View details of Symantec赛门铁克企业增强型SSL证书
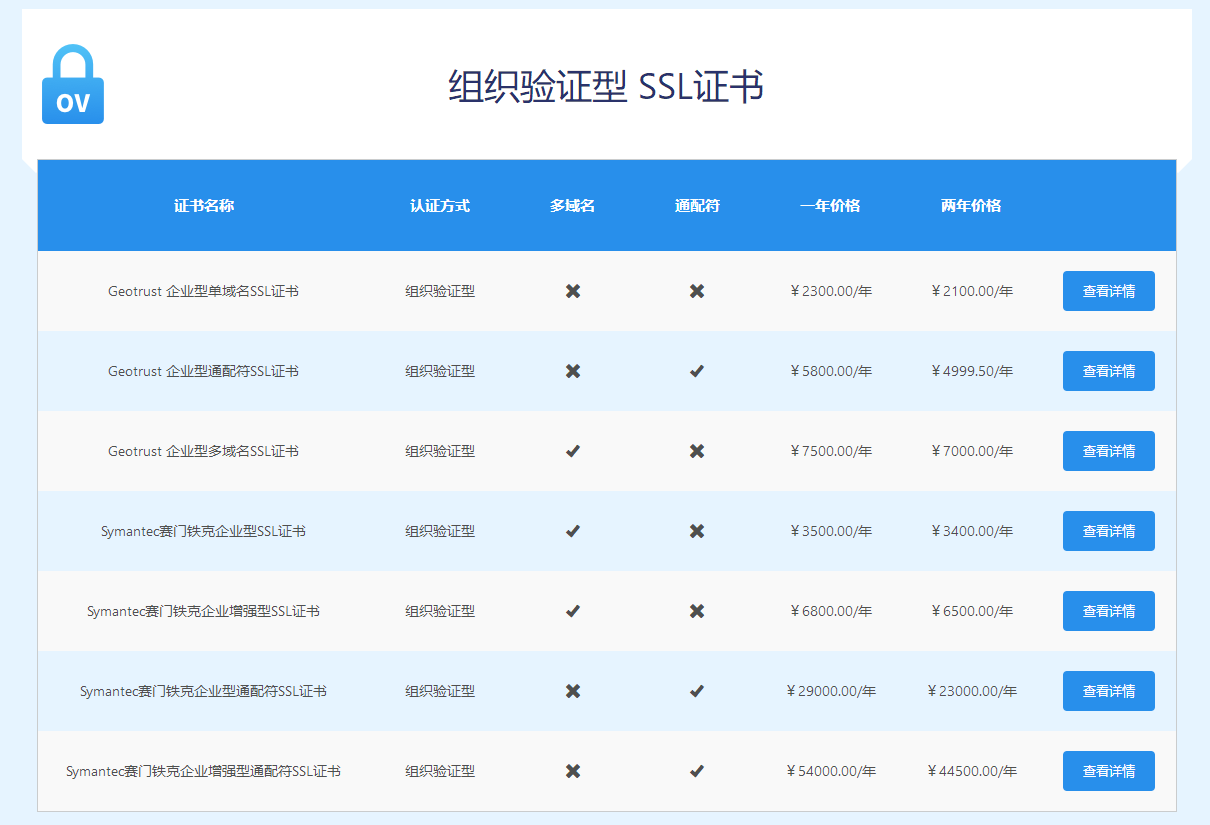Screen dimensions: 1210x825 (x=1109, y=611)
